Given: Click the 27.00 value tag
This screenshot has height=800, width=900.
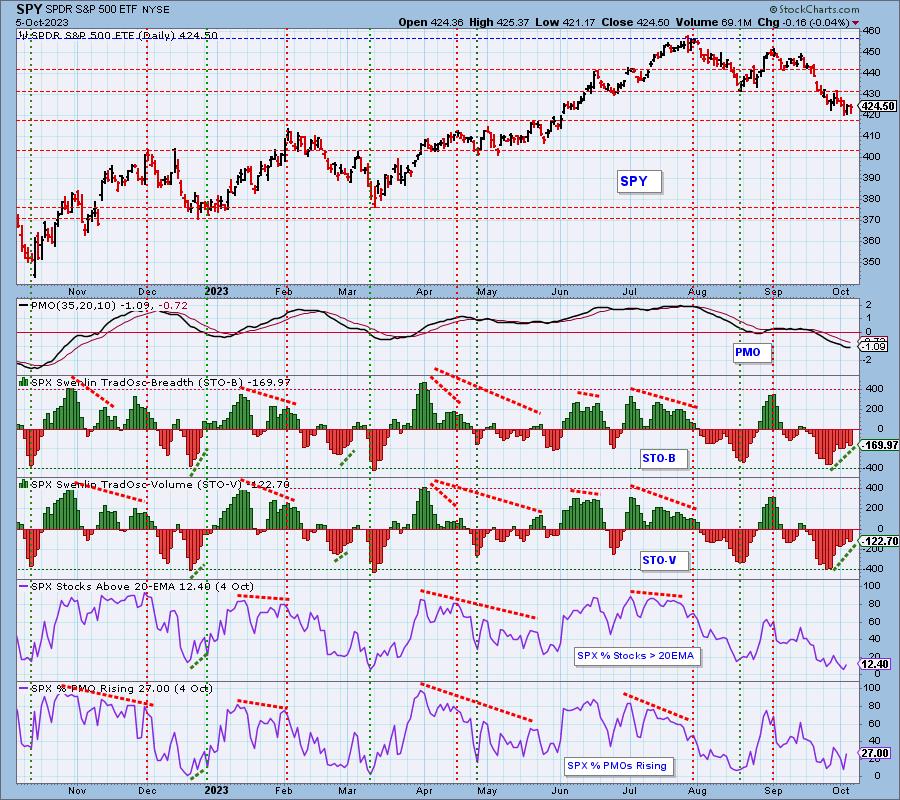Looking at the screenshot, I should click(875, 754).
